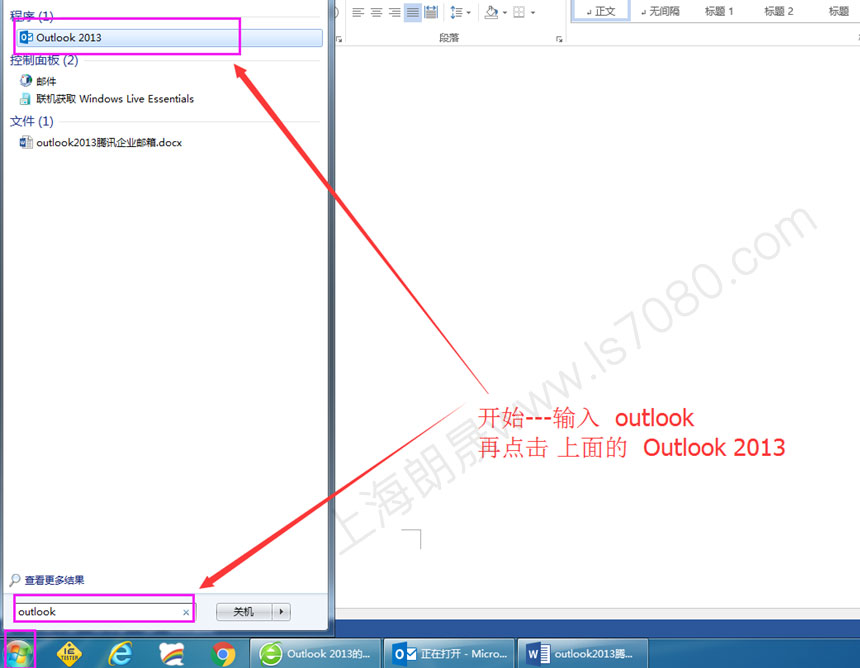
Task: Apply 标题 2 style
Action: [779, 11]
